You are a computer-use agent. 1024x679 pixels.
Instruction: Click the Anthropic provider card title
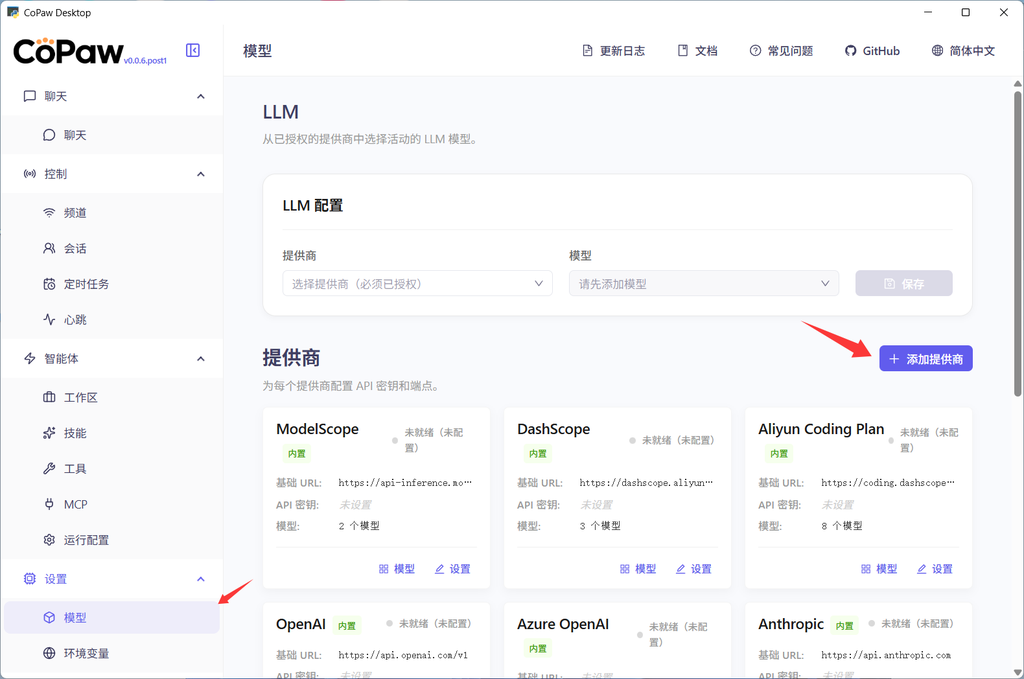point(791,624)
